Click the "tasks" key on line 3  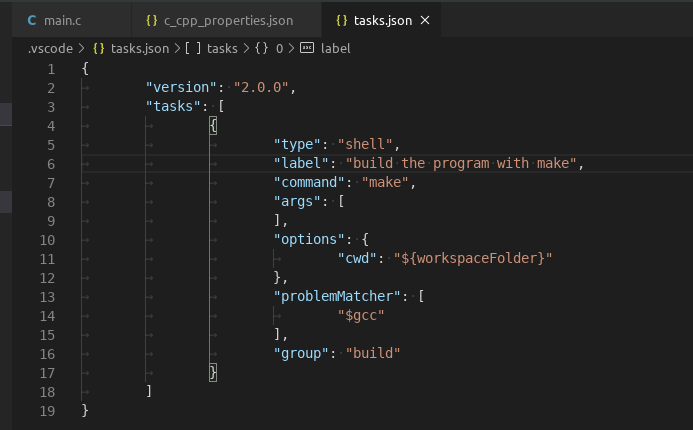tap(173, 107)
